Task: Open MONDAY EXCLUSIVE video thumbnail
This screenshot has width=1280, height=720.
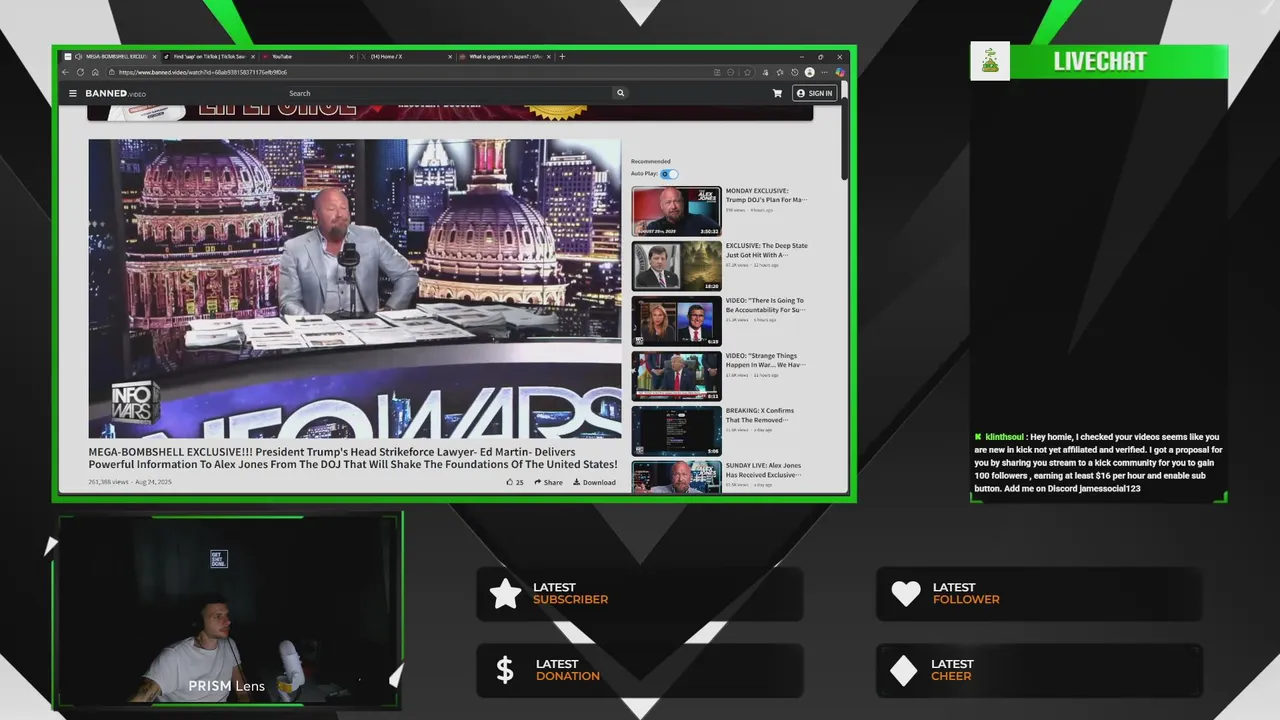Action: (x=676, y=211)
